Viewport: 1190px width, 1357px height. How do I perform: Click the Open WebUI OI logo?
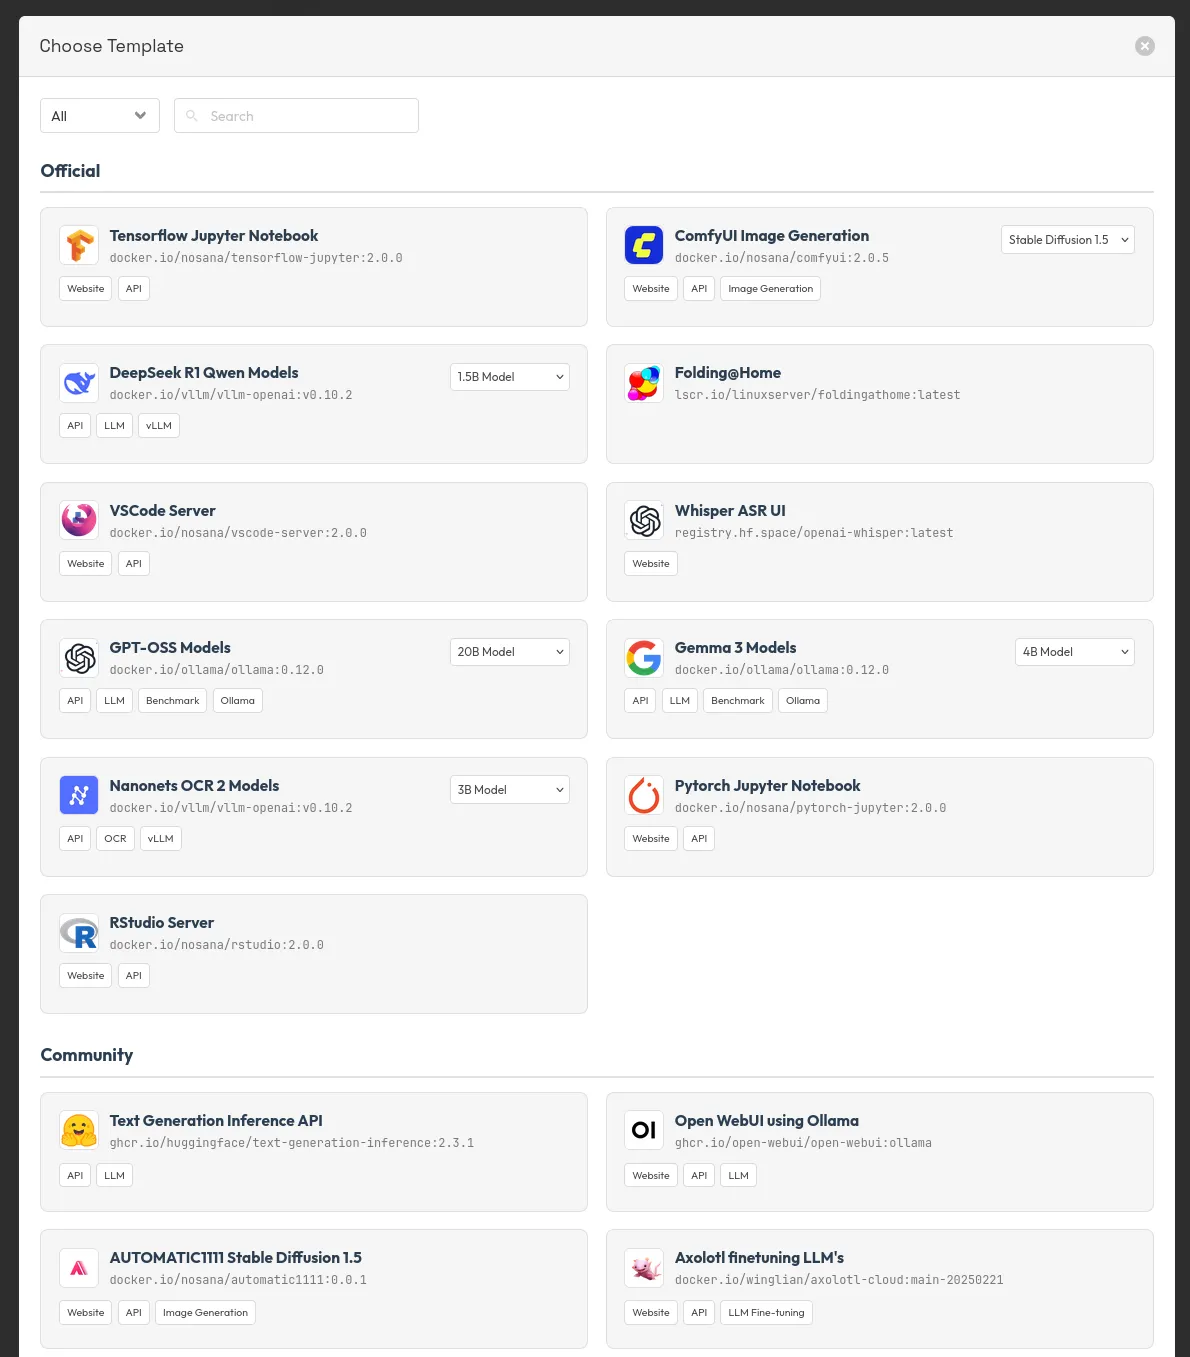(644, 1130)
